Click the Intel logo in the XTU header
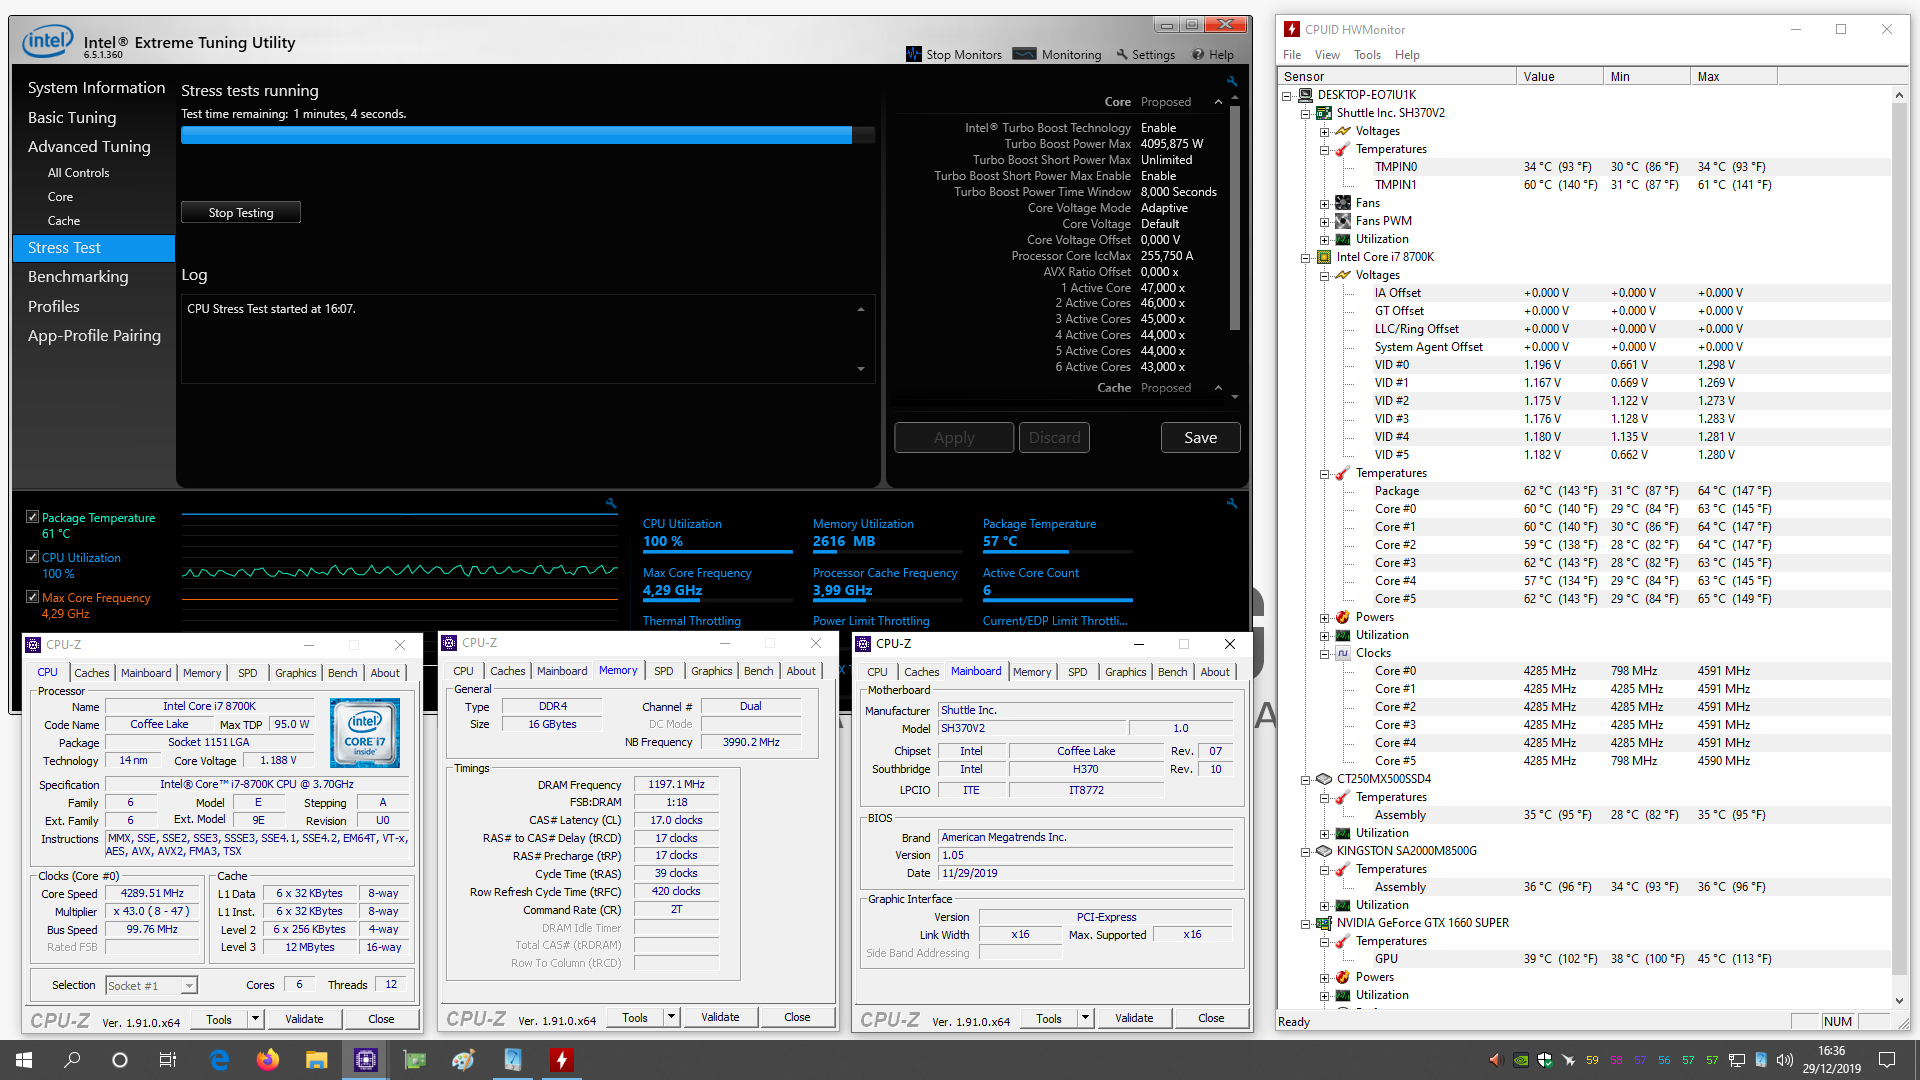Image resolution: width=1920 pixels, height=1080 pixels. (x=47, y=42)
